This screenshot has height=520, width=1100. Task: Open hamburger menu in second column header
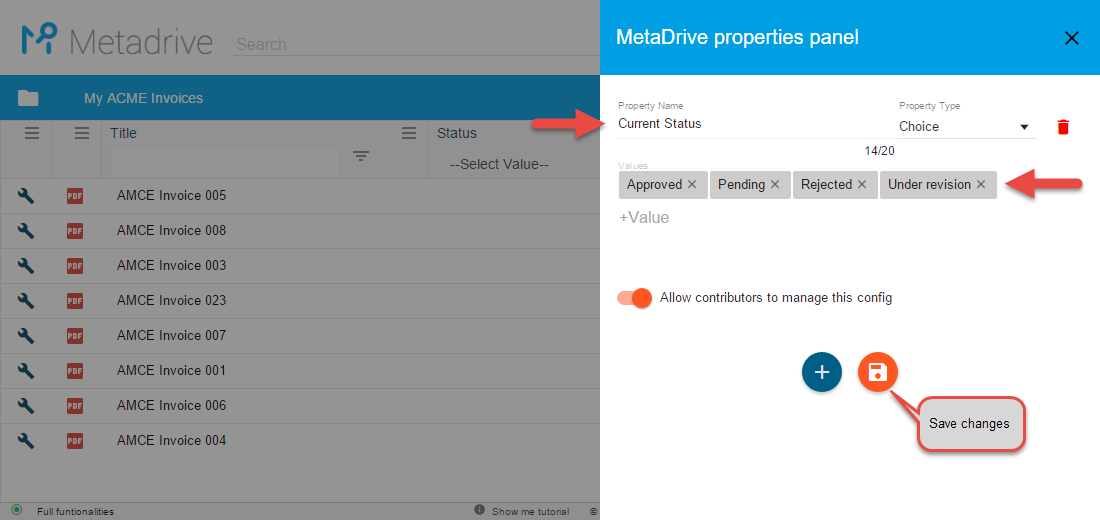tap(82, 133)
